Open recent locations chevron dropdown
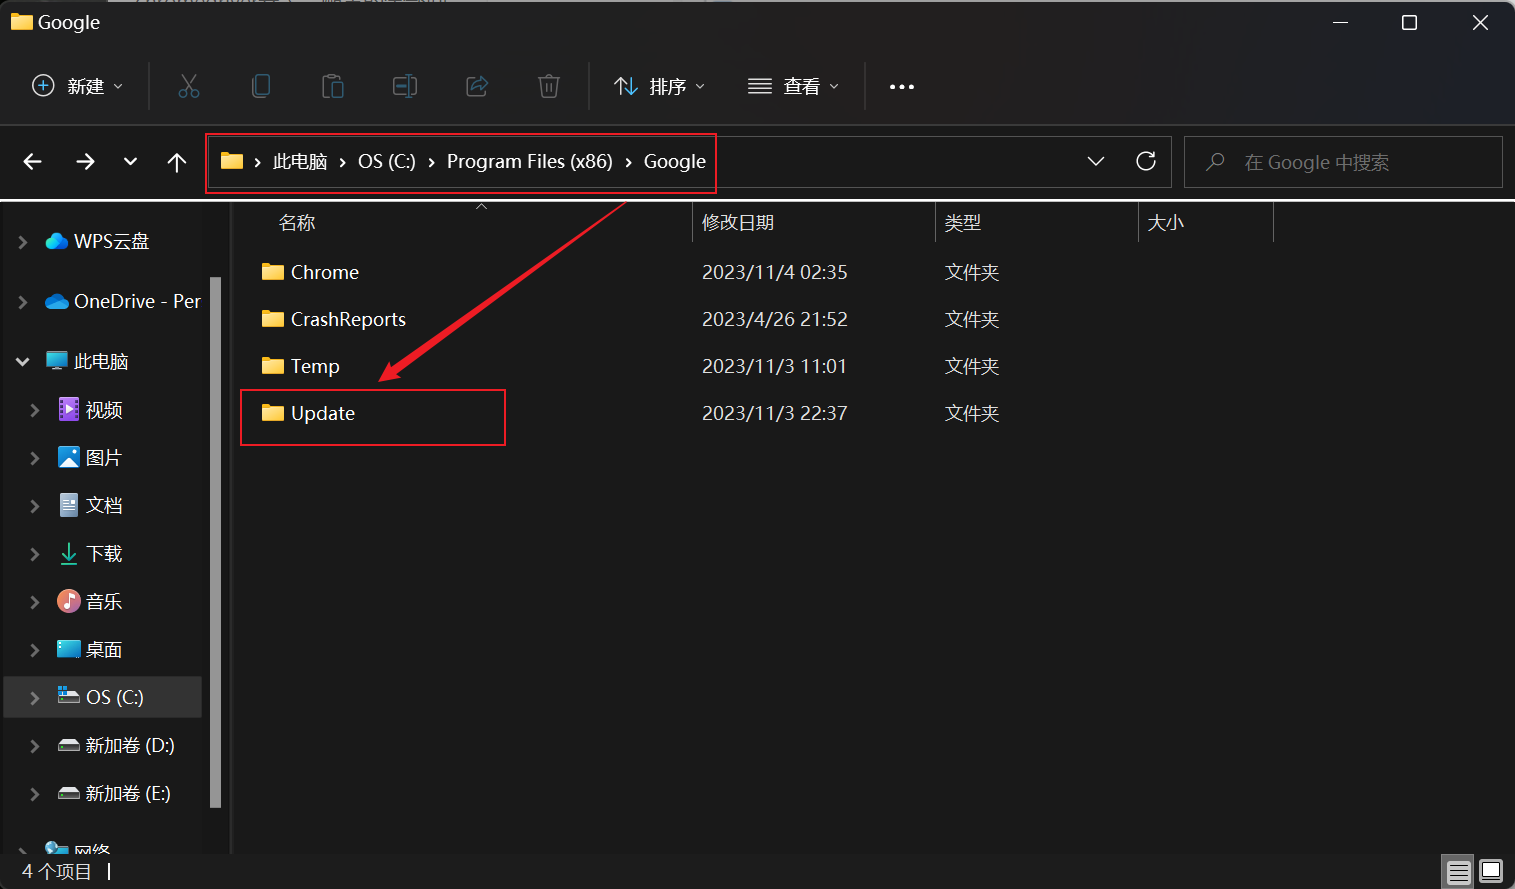The width and height of the screenshot is (1515, 889). 130,162
